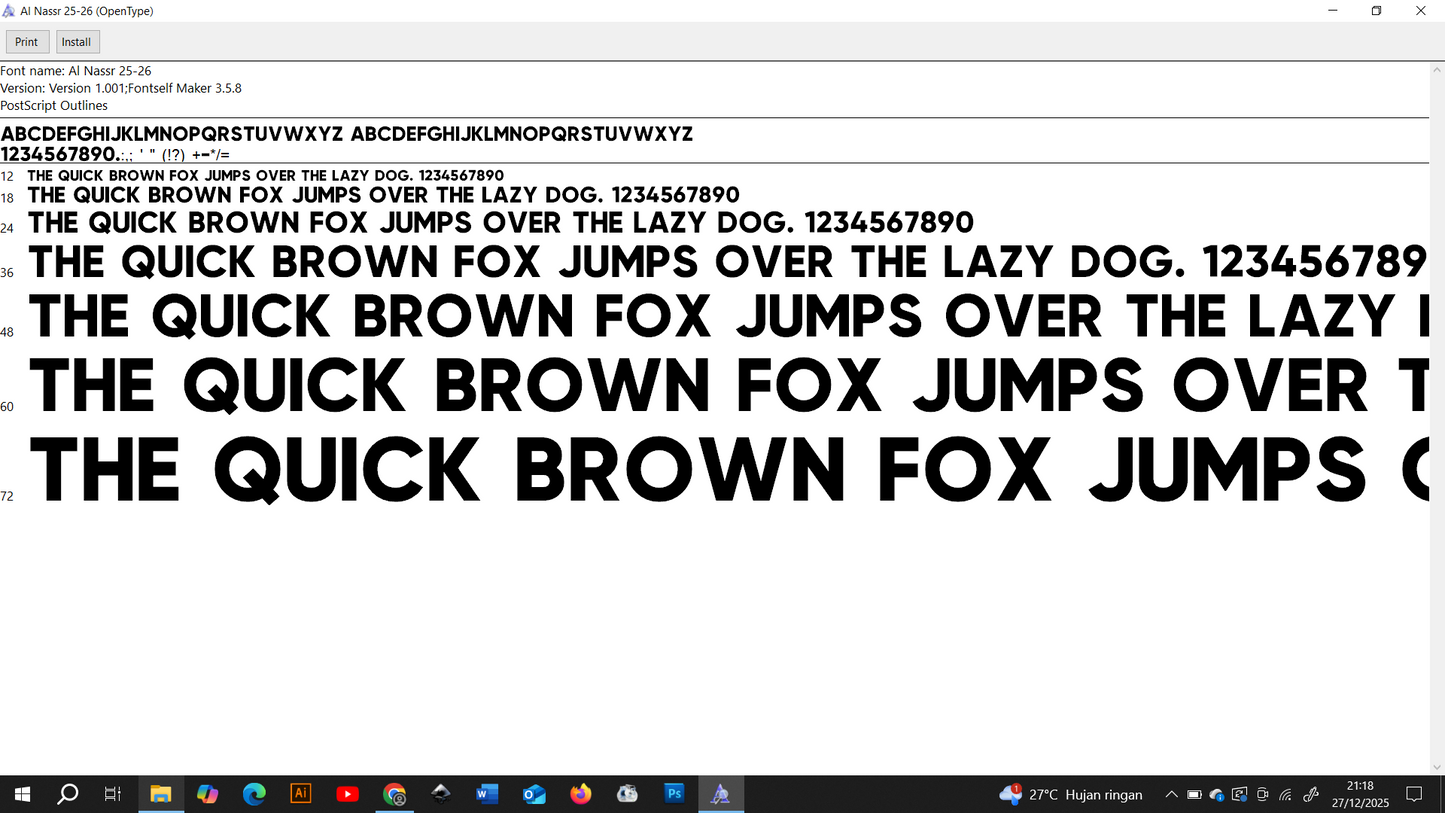This screenshot has height=813, width=1445.
Task: Open Outlook from the taskbar
Action: coord(534,794)
